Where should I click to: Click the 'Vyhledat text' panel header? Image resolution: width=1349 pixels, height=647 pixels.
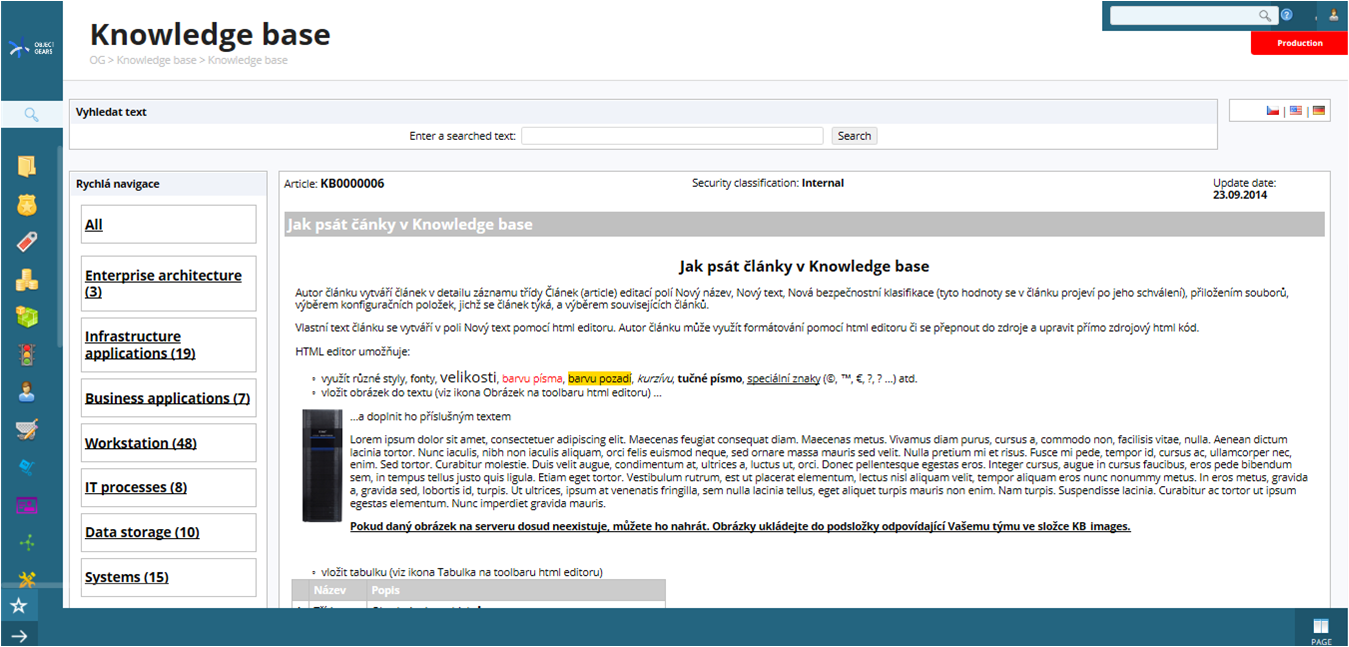(643, 112)
